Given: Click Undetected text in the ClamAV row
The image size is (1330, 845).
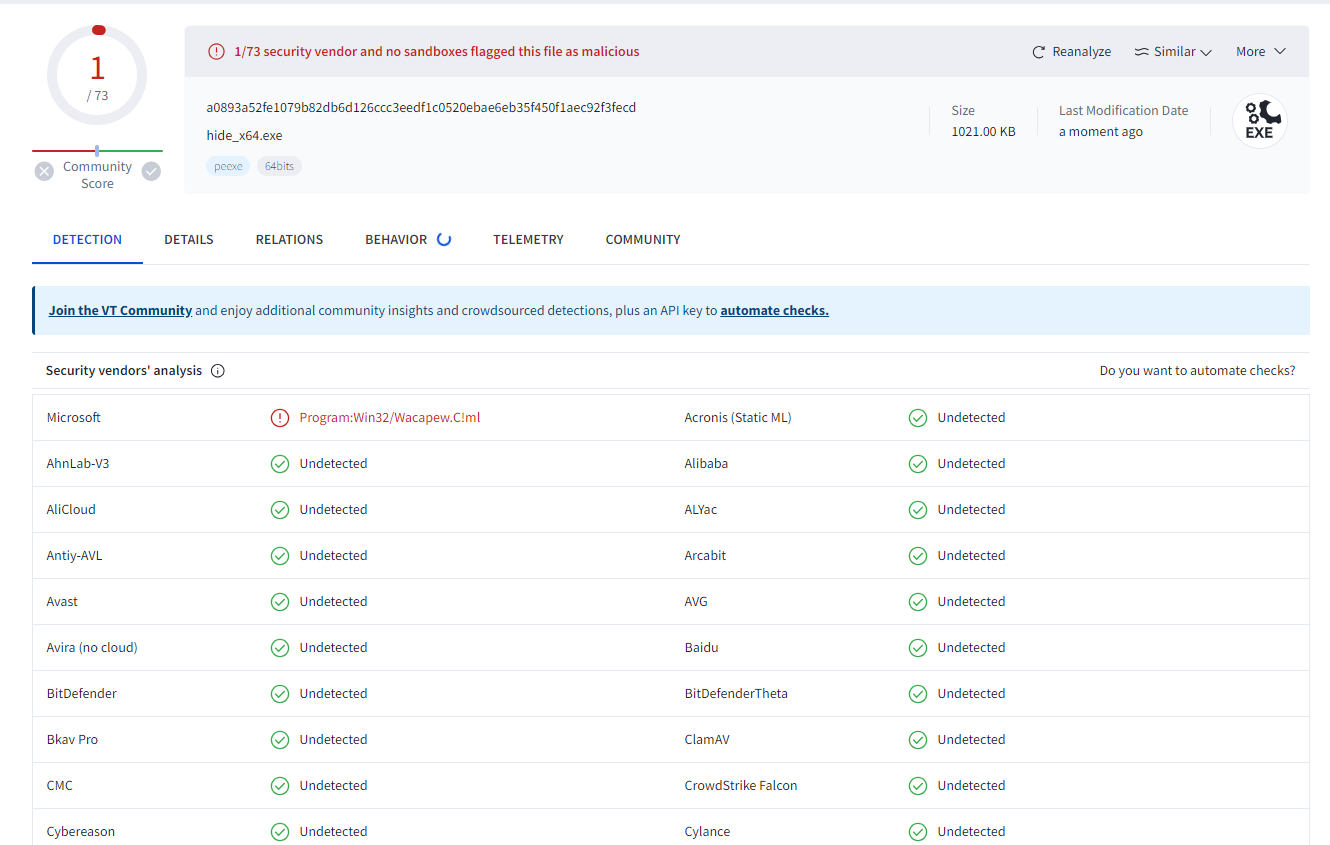Looking at the screenshot, I should pos(971,740).
